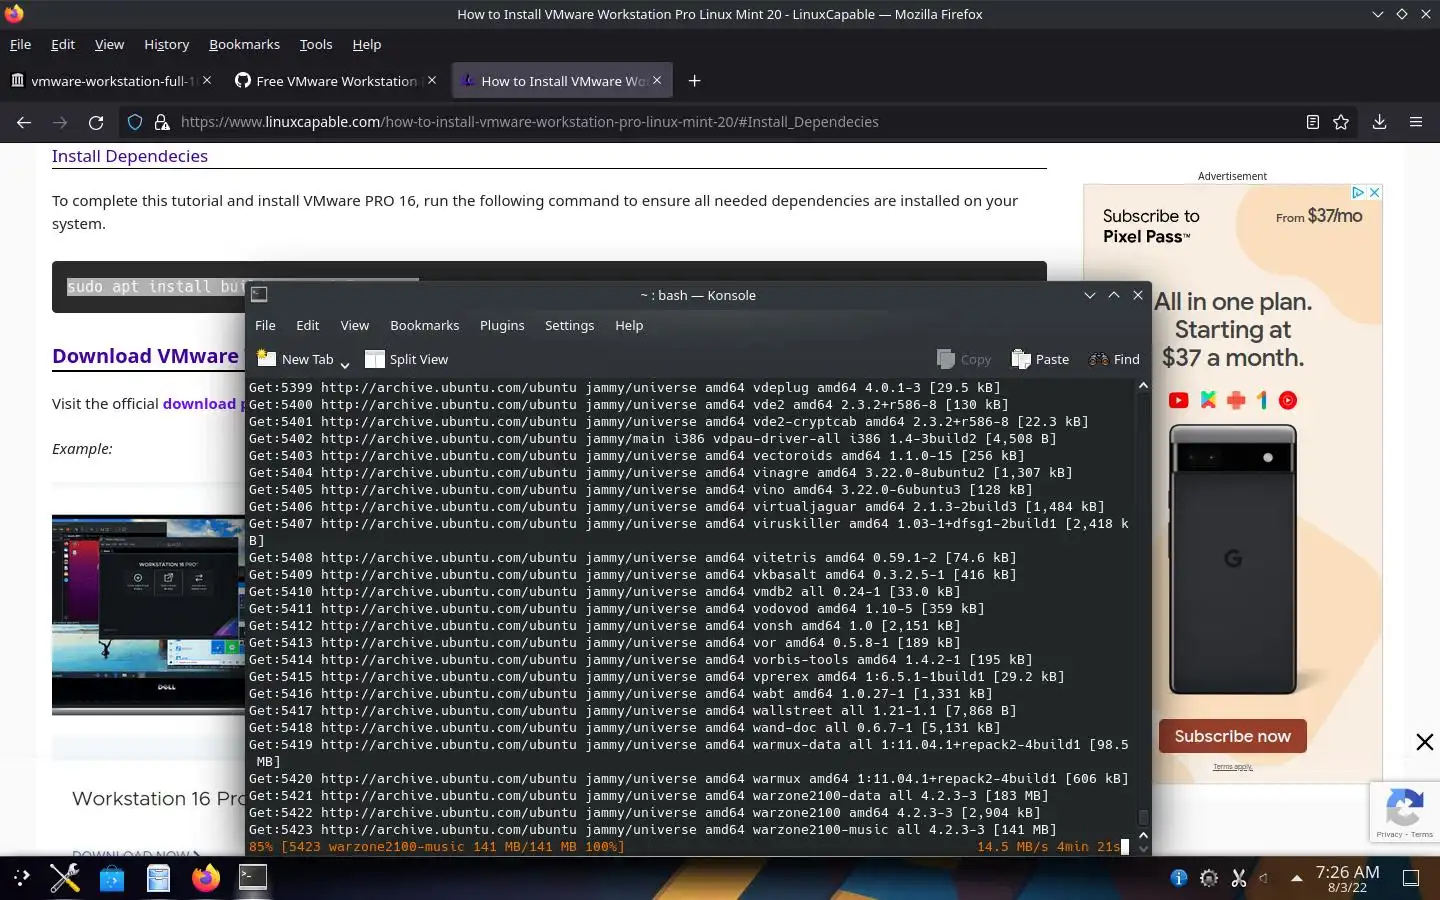Image resolution: width=1440 pixels, height=900 pixels.
Task: Open the Discover store icon in taskbar
Action: click(x=112, y=878)
